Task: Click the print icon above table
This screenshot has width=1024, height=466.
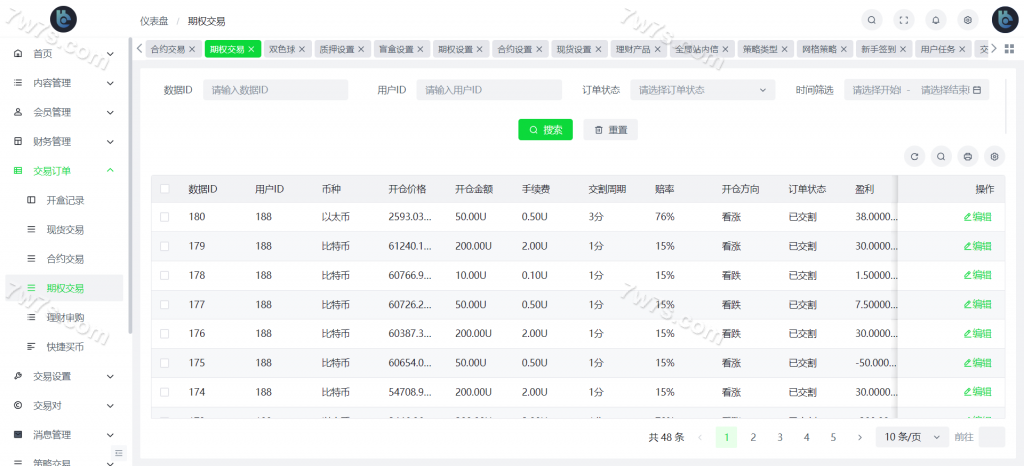Action: coord(967,156)
